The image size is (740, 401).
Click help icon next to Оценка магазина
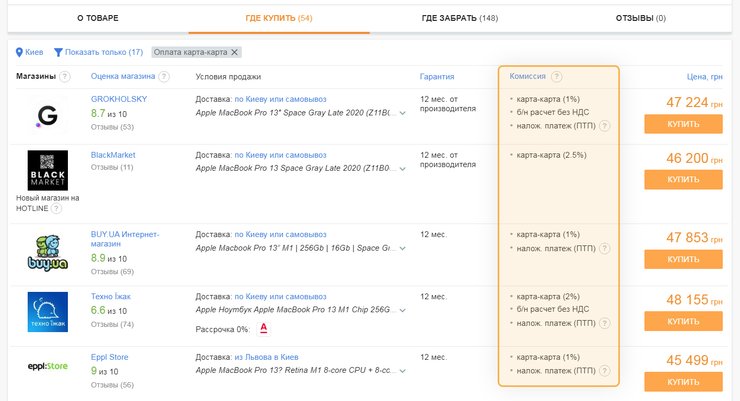[164, 77]
